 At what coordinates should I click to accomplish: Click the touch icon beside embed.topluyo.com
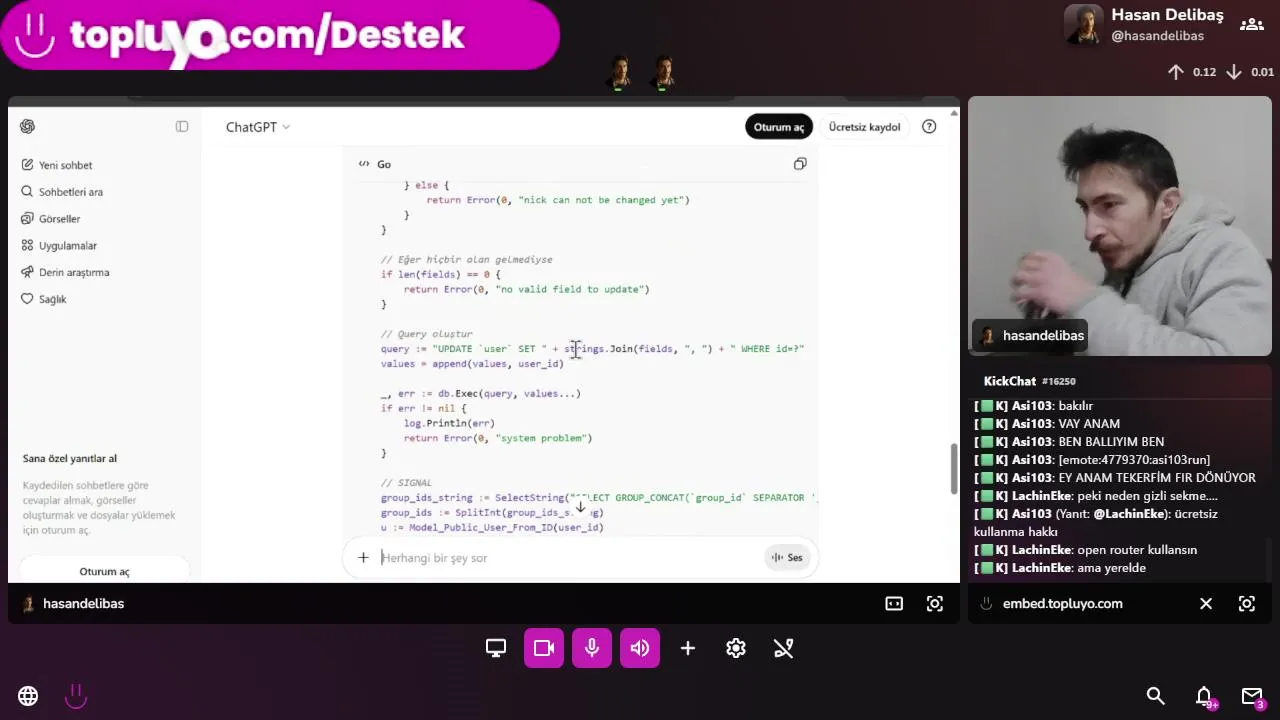[x=986, y=604]
